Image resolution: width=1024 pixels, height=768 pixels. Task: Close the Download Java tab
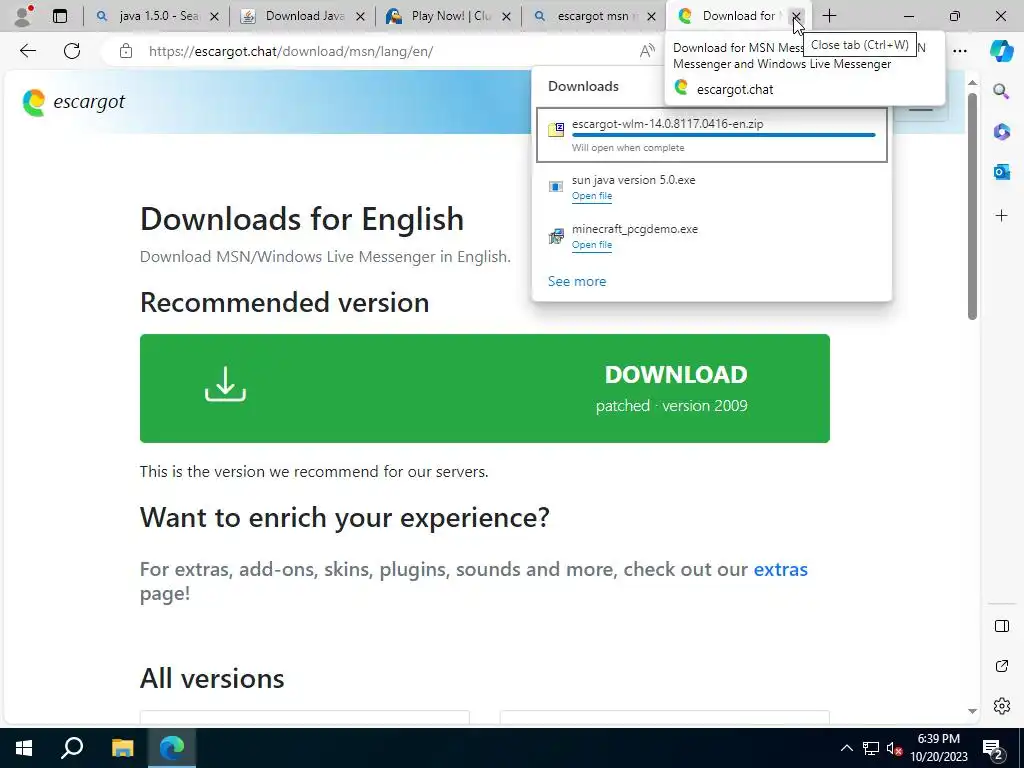[x=360, y=17]
